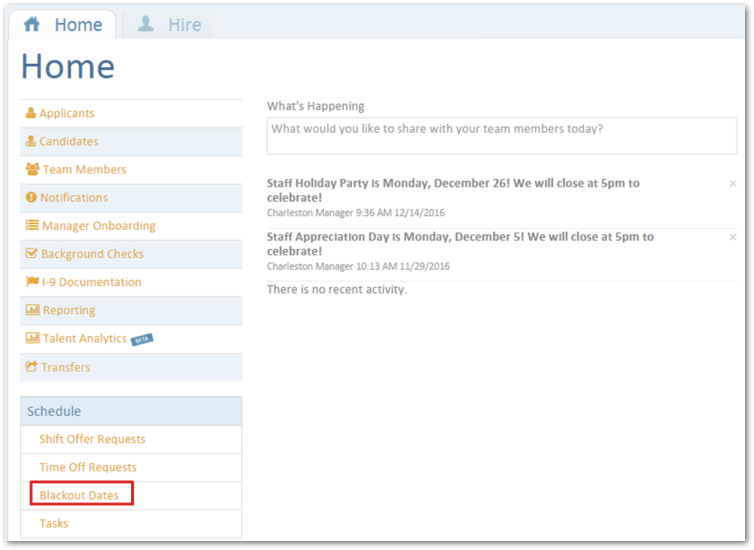
Task: Click the Talent Analytics chart icon
Action: [32, 338]
